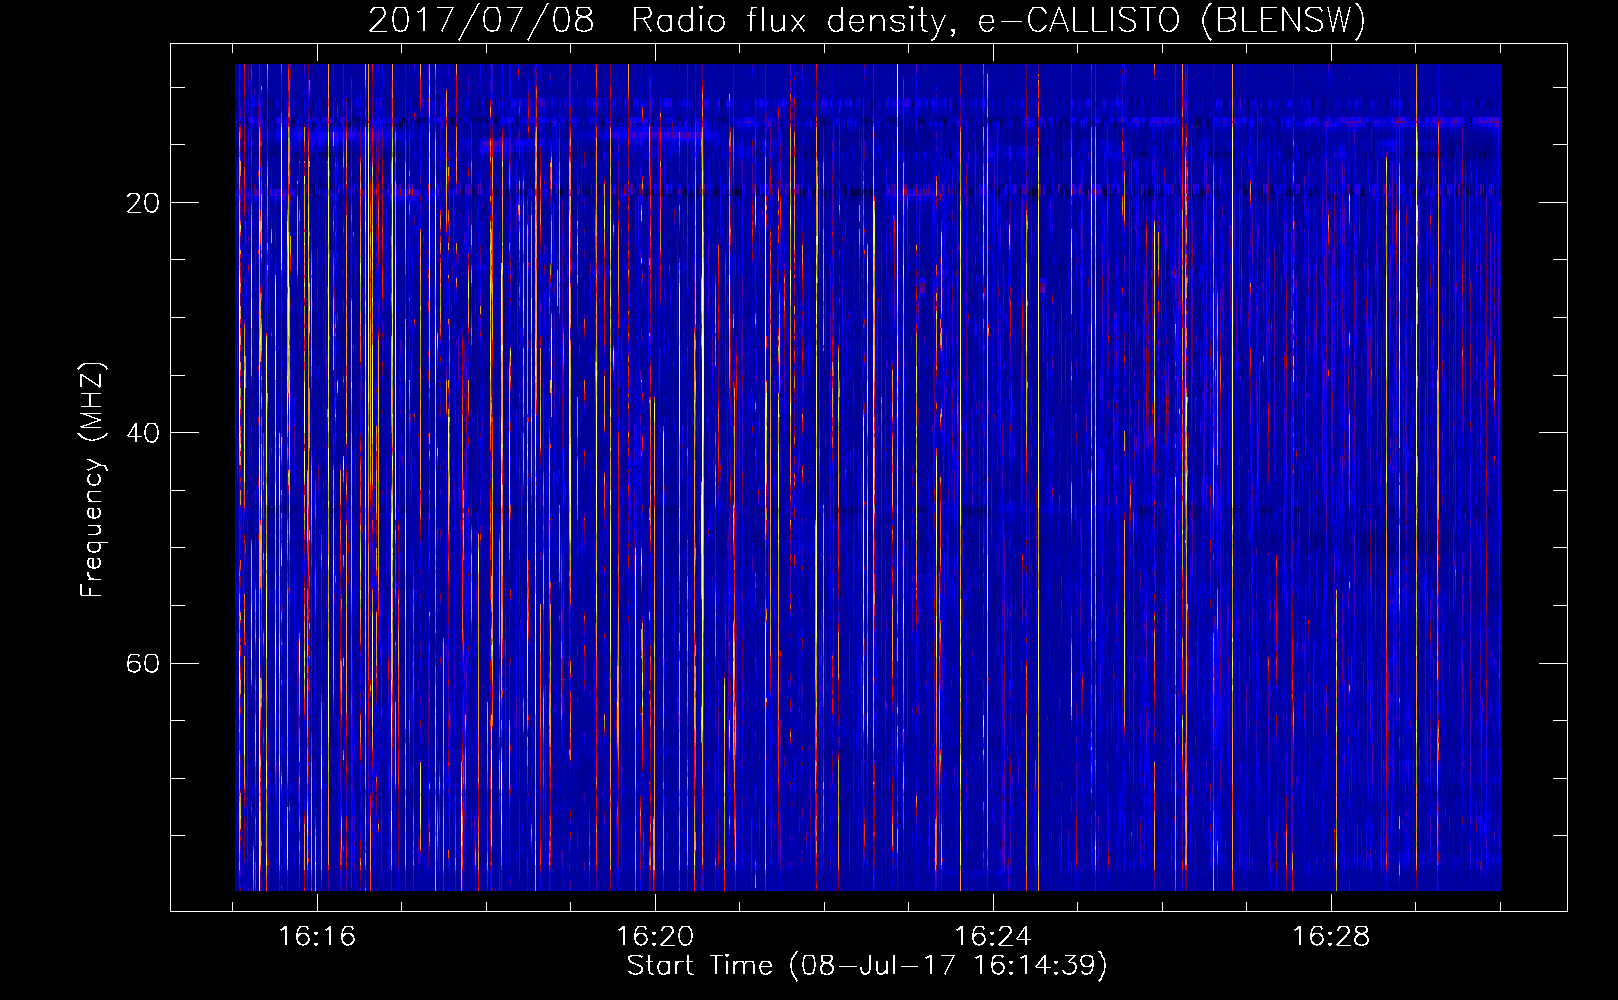Viewport: 1618px width, 1000px height.
Task: Click the '16:28' time tick label
Action: tap(1331, 937)
